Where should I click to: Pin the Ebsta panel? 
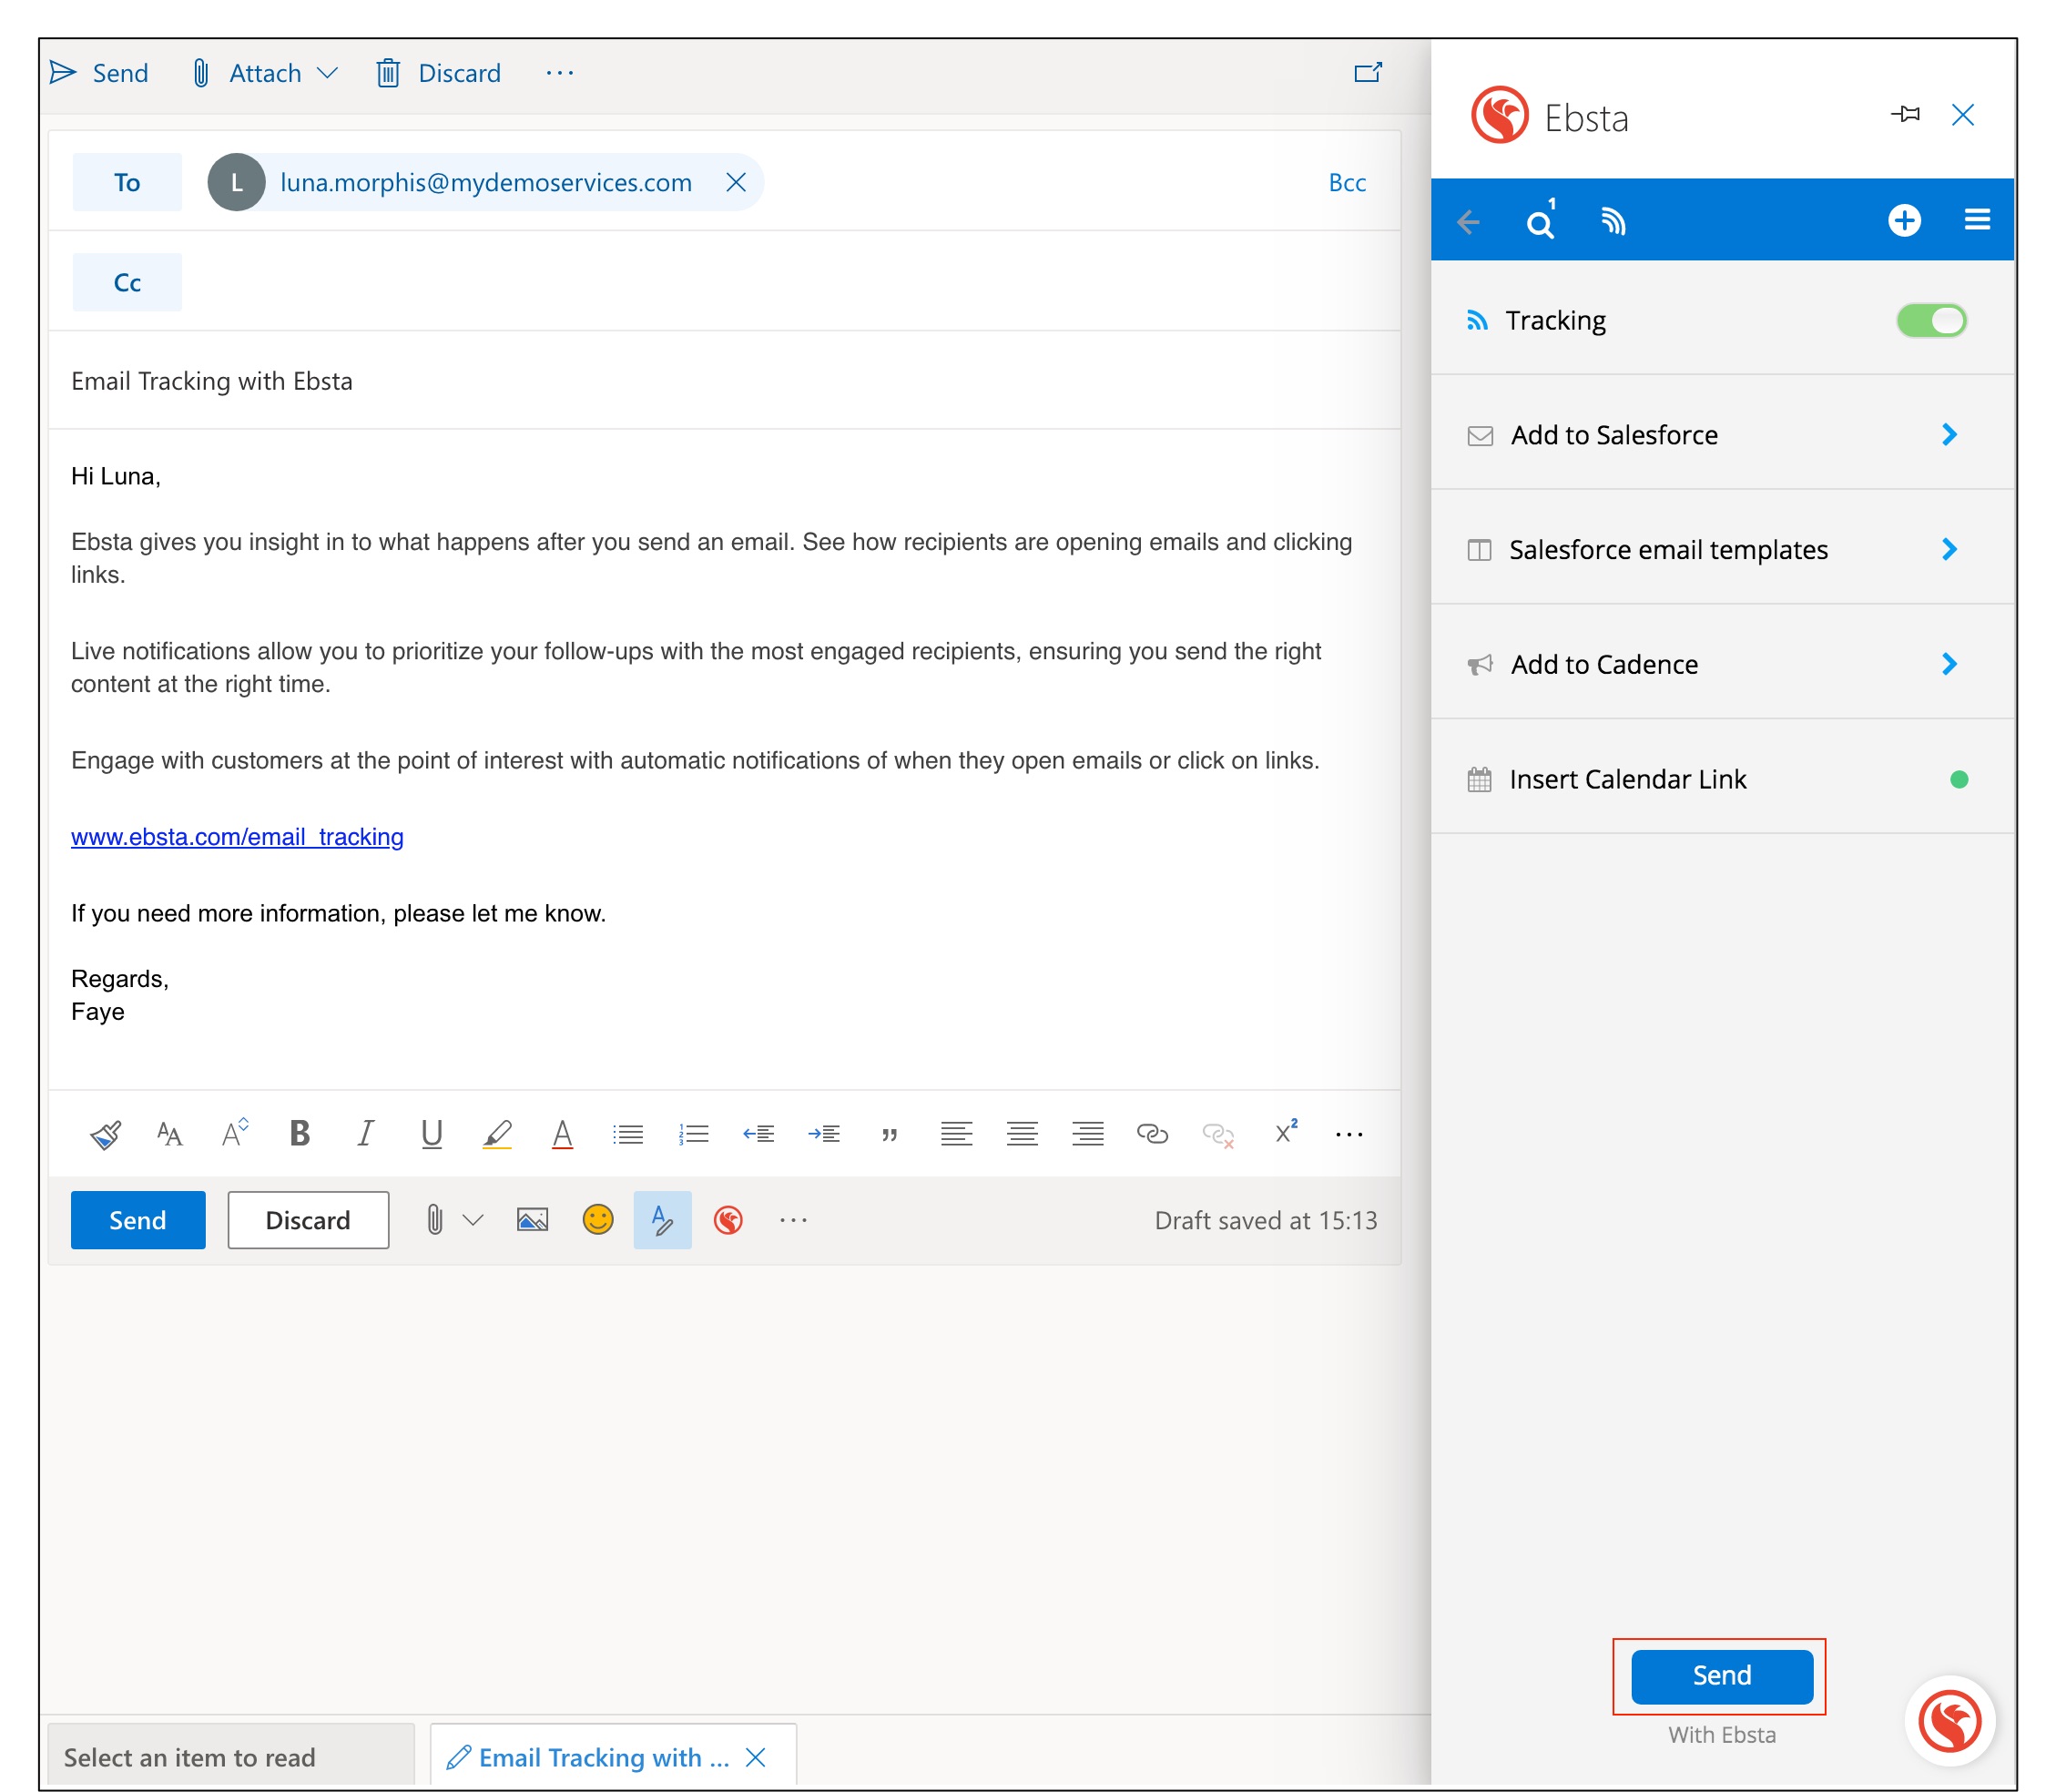[1906, 115]
